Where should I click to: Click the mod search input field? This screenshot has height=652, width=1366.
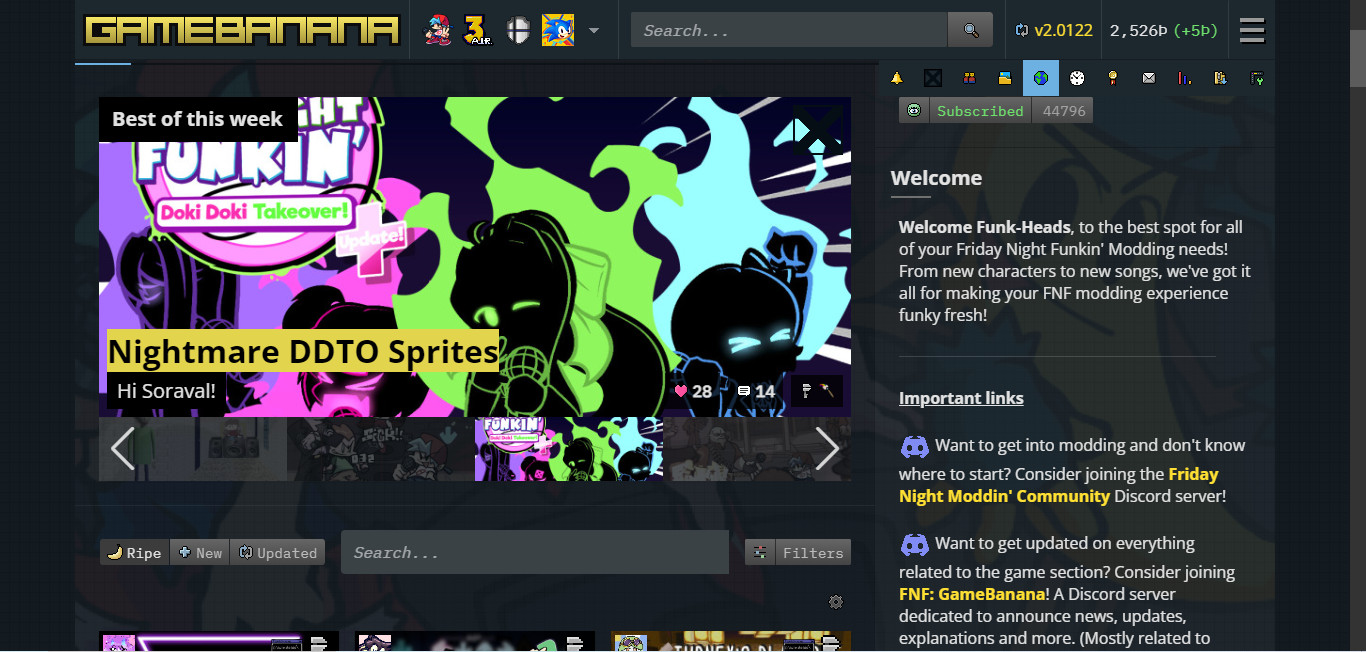[x=535, y=551]
